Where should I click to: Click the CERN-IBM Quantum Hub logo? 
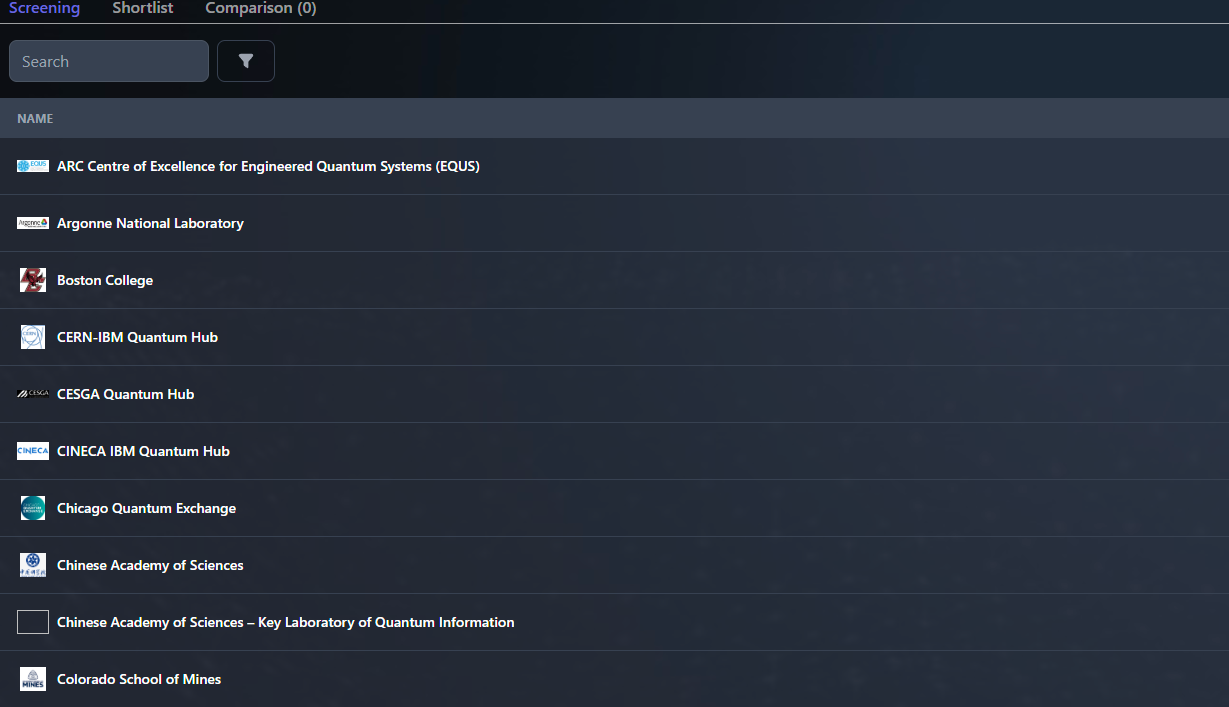(33, 337)
